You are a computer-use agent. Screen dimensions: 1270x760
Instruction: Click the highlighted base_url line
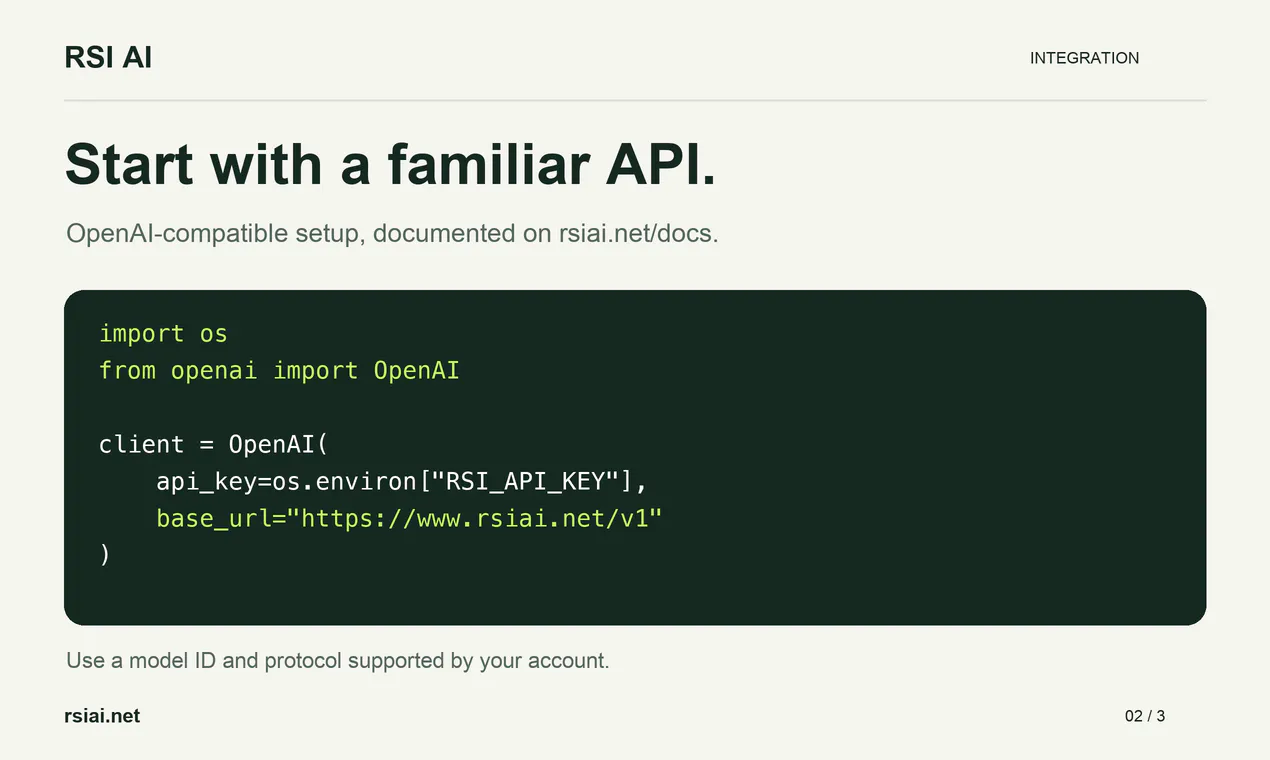point(409,518)
